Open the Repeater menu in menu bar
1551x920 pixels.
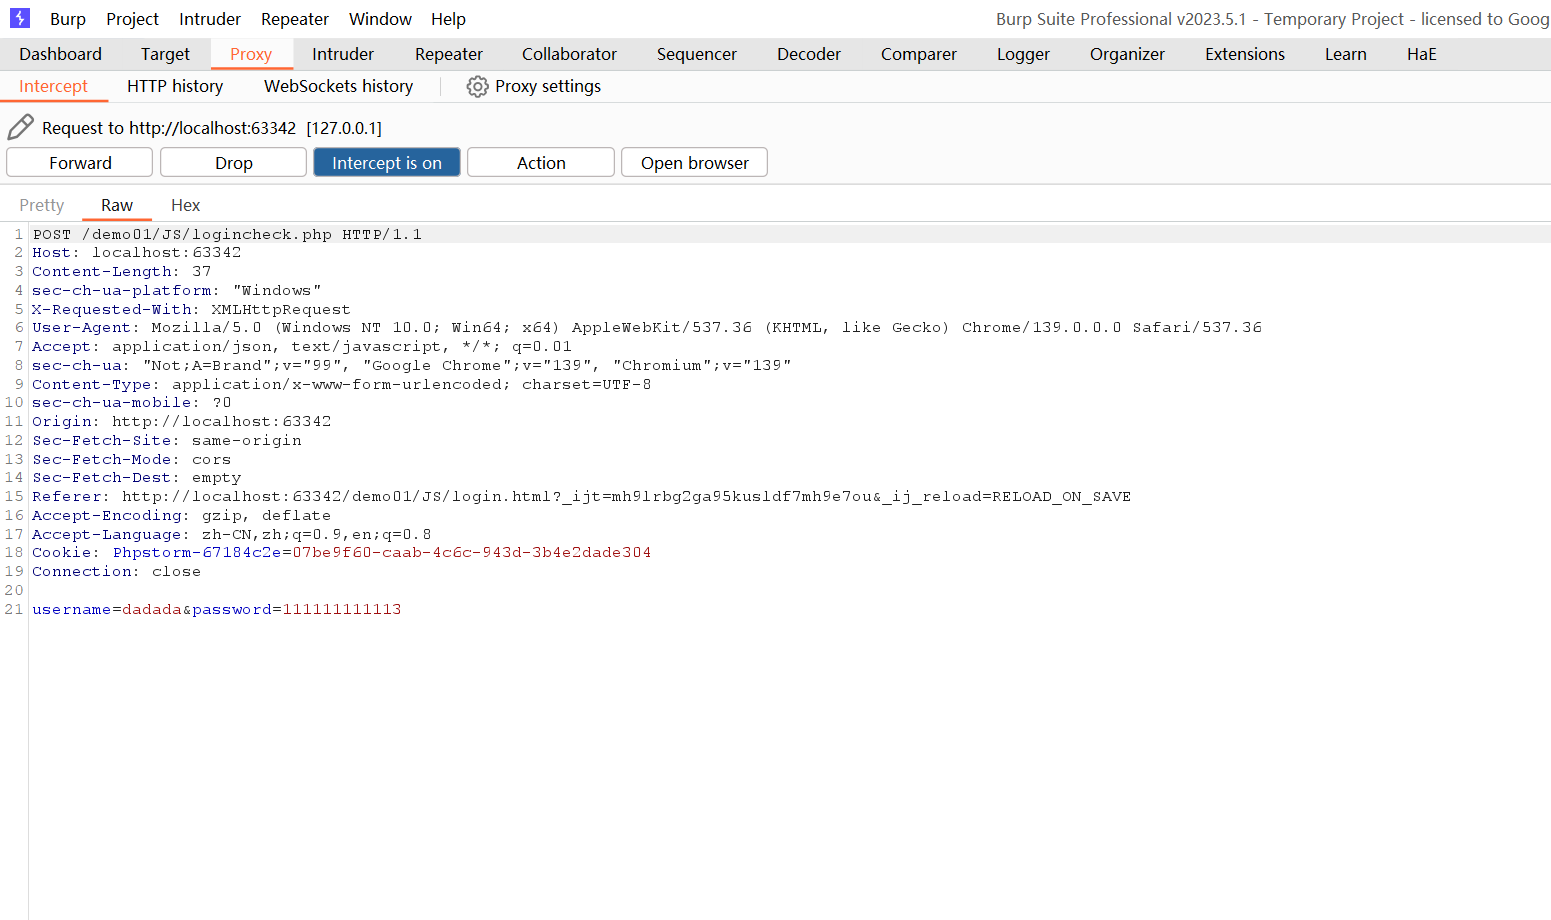(x=295, y=19)
